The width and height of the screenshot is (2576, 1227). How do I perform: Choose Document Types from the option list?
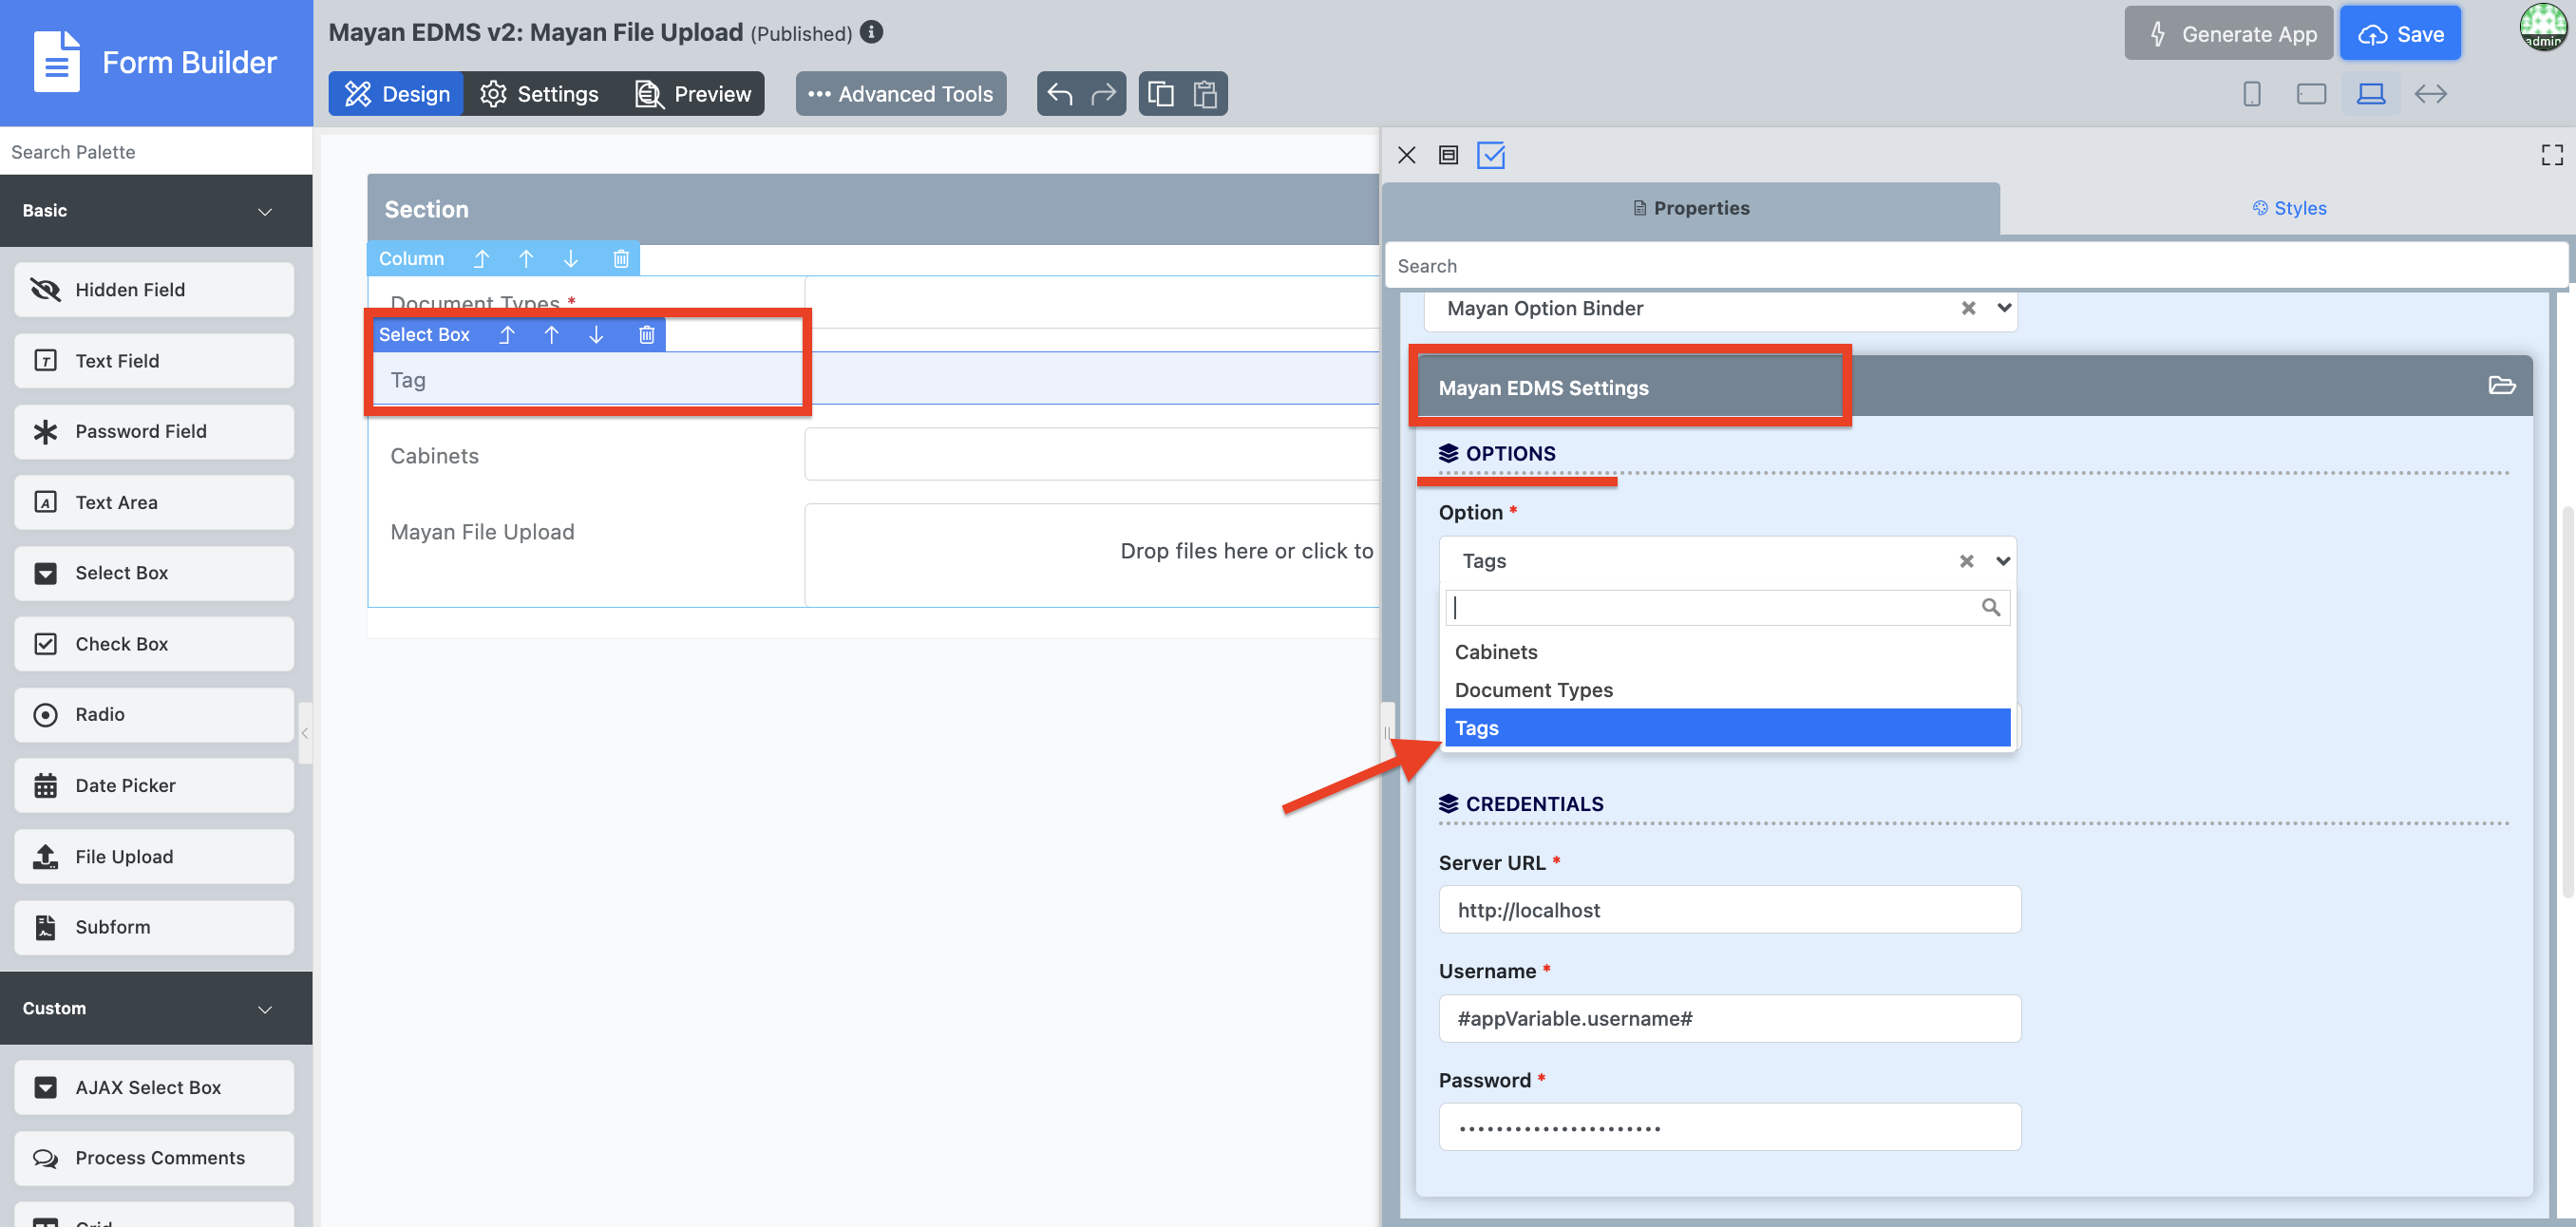point(1727,690)
